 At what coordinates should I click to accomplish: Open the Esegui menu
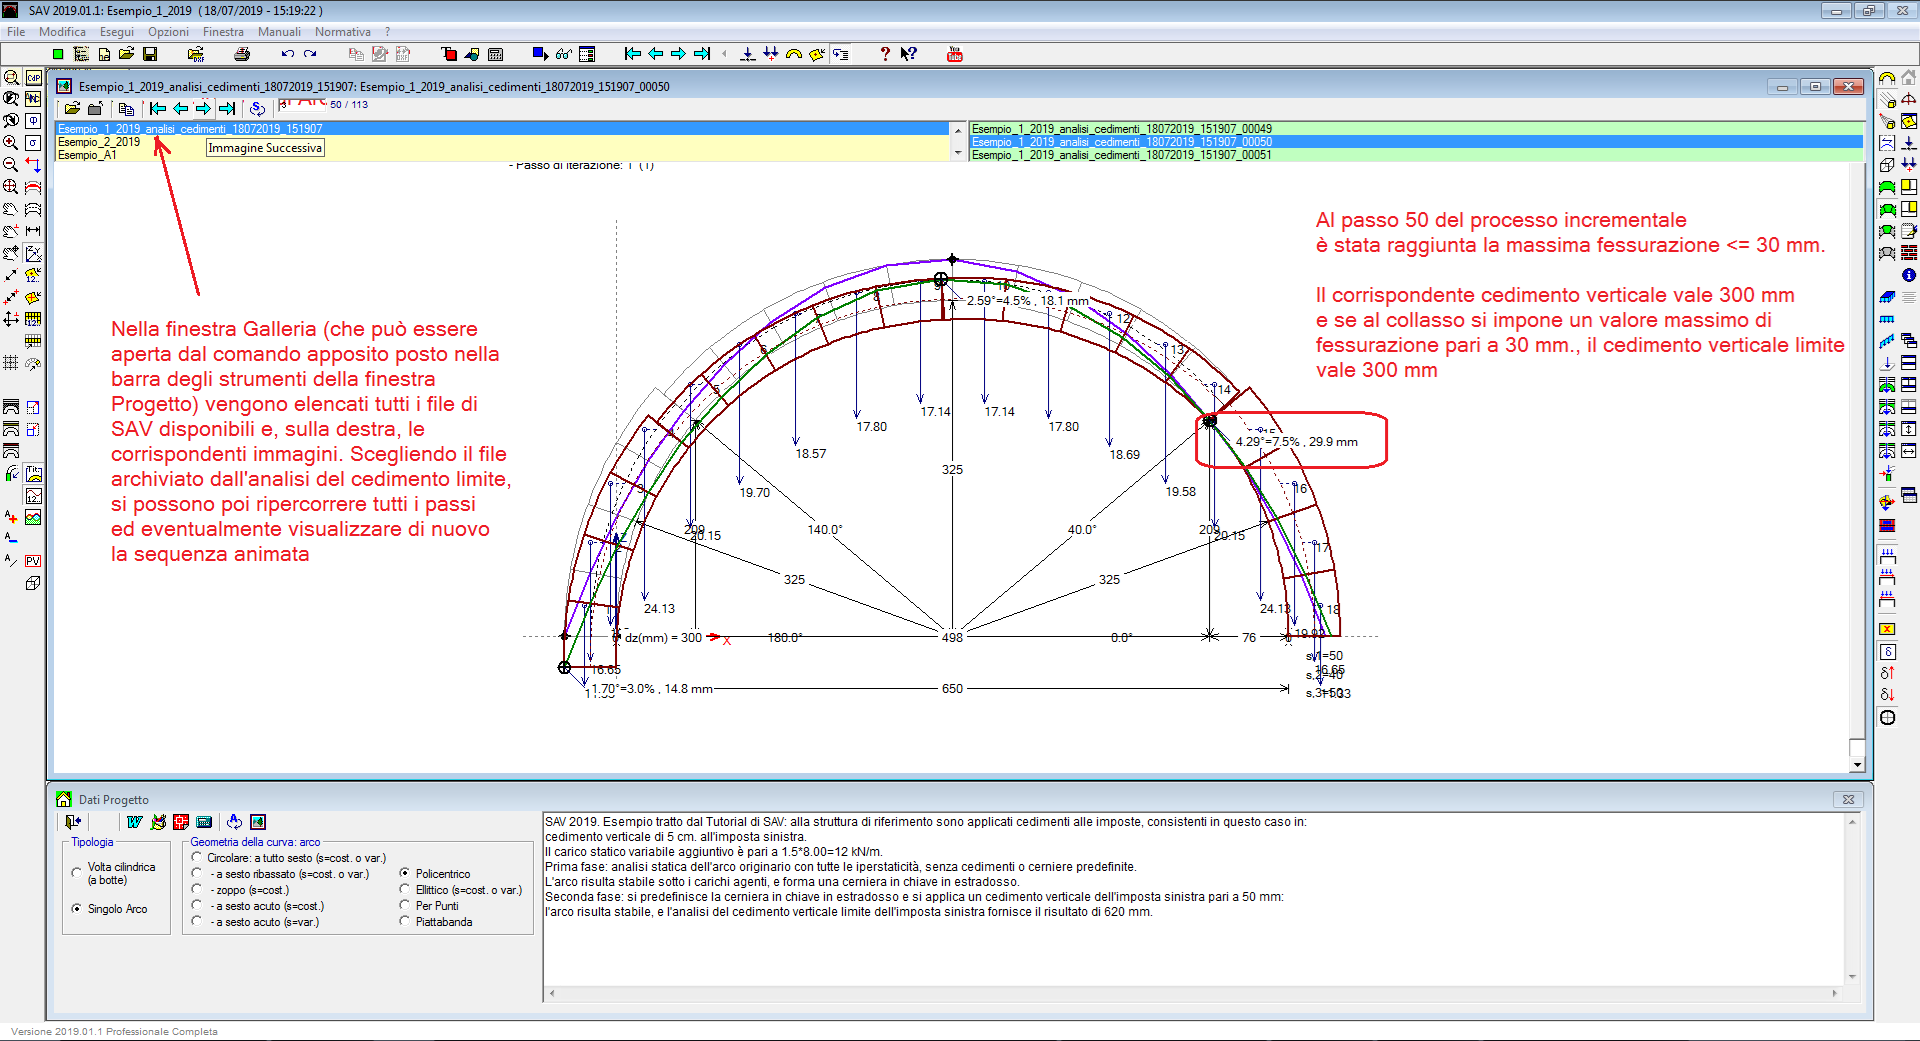(x=116, y=32)
